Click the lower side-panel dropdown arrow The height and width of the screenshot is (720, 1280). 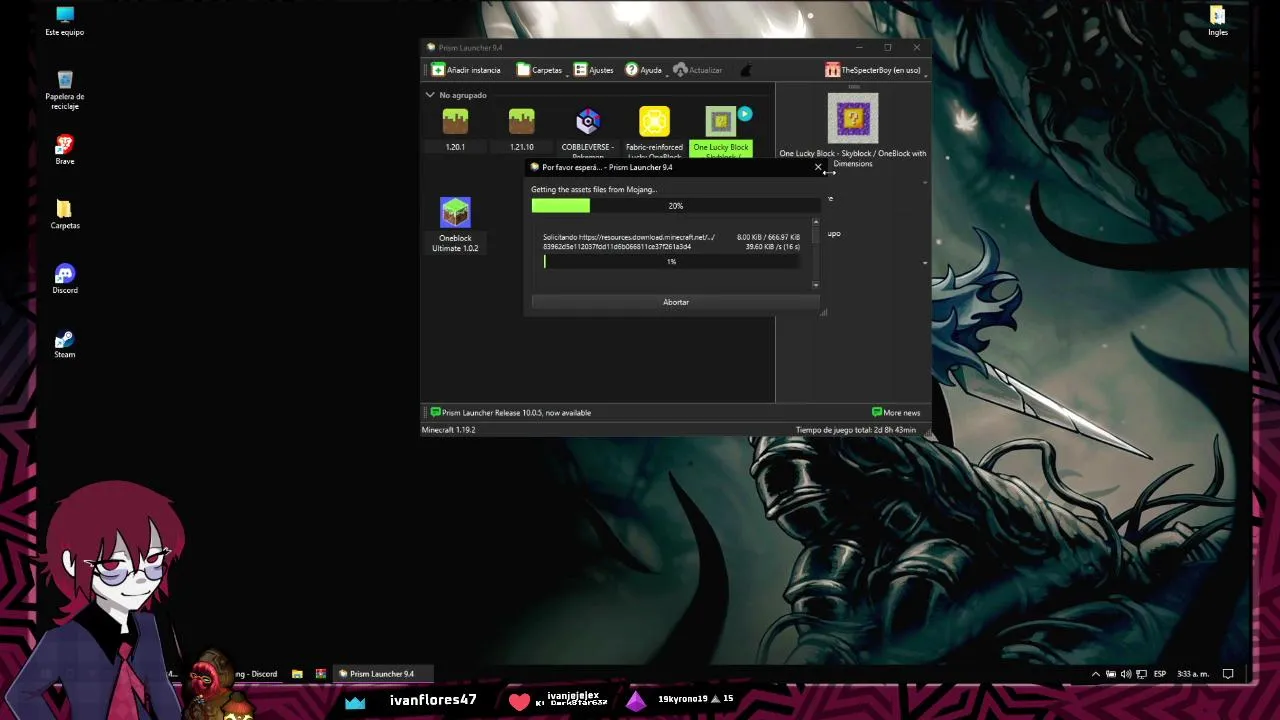[924, 264]
